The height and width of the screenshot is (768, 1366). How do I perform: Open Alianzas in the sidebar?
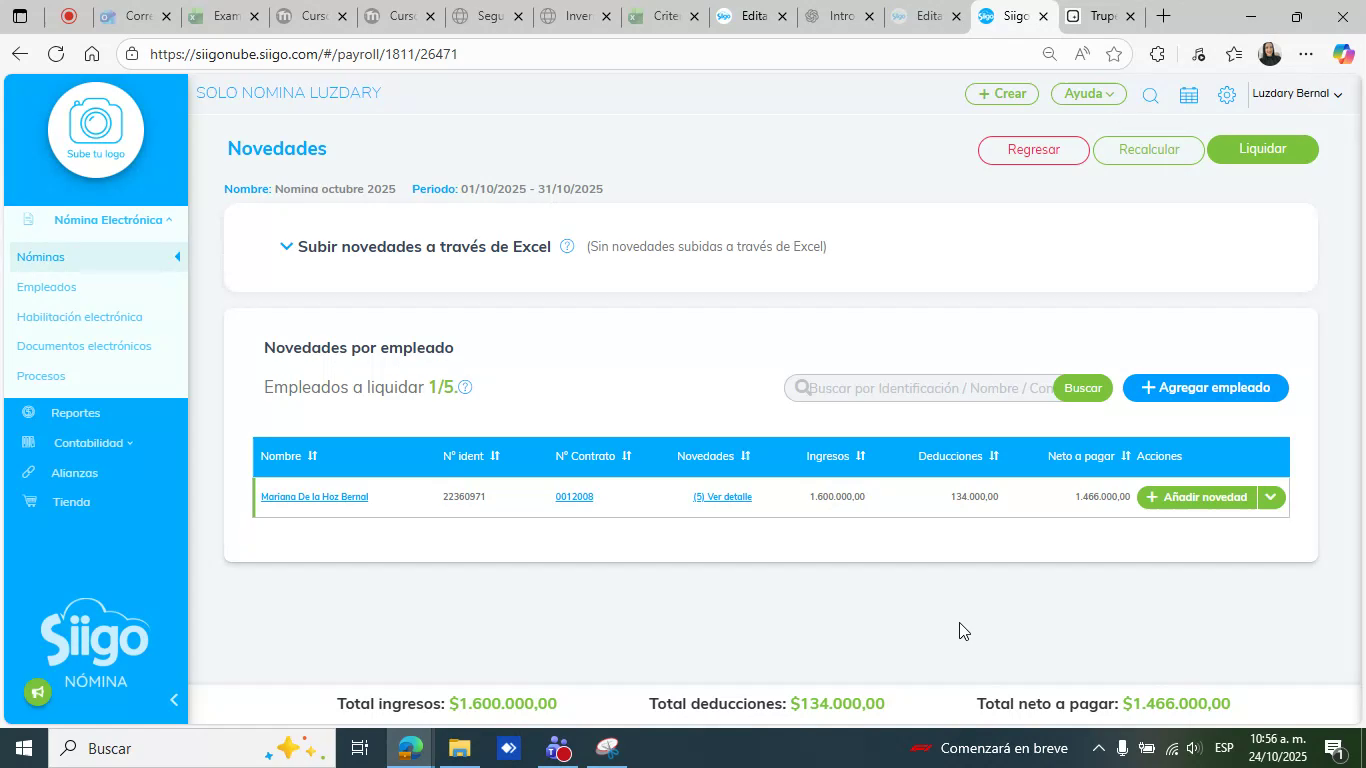pos(74,473)
